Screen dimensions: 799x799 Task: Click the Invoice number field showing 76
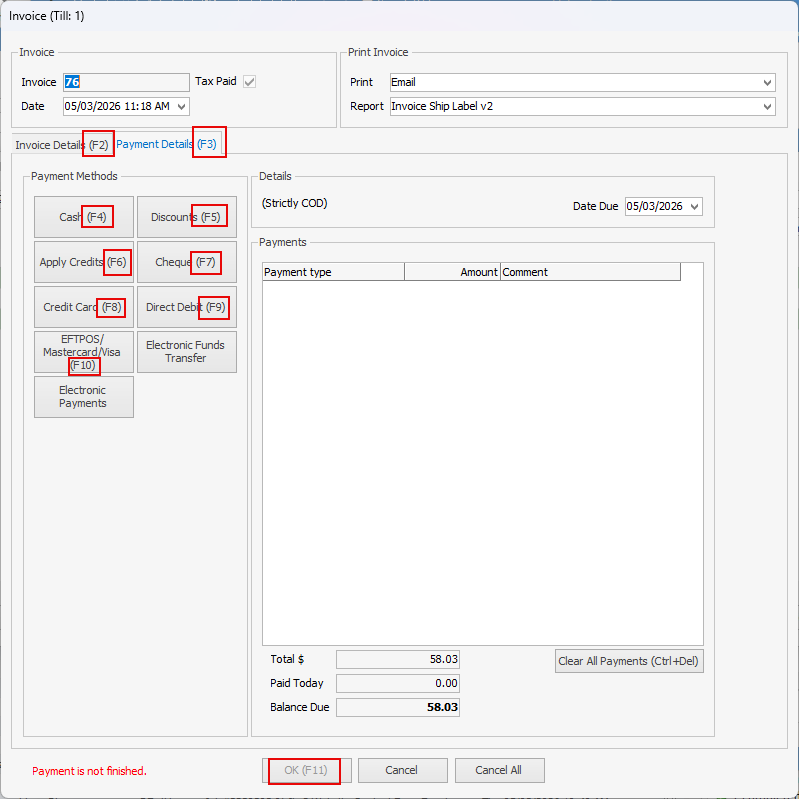coord(126,82)
